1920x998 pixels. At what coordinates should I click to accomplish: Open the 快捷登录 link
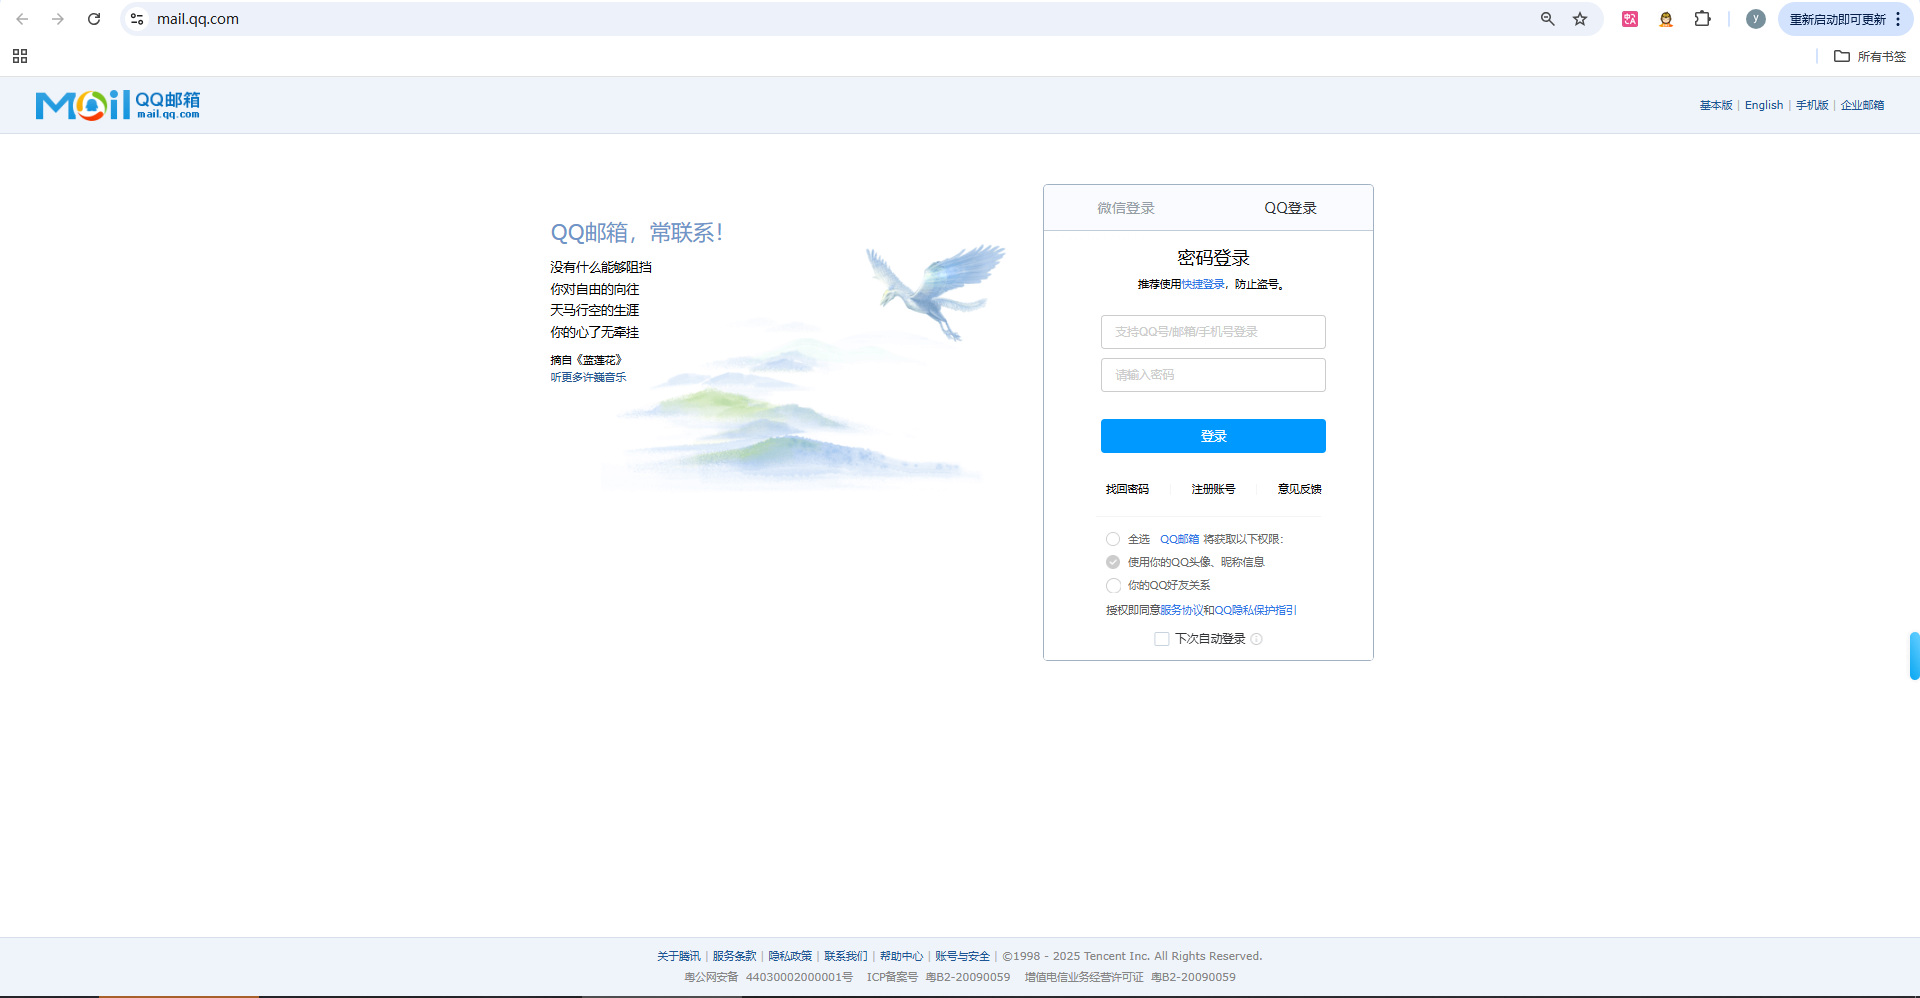click(x=1203, y=284)
